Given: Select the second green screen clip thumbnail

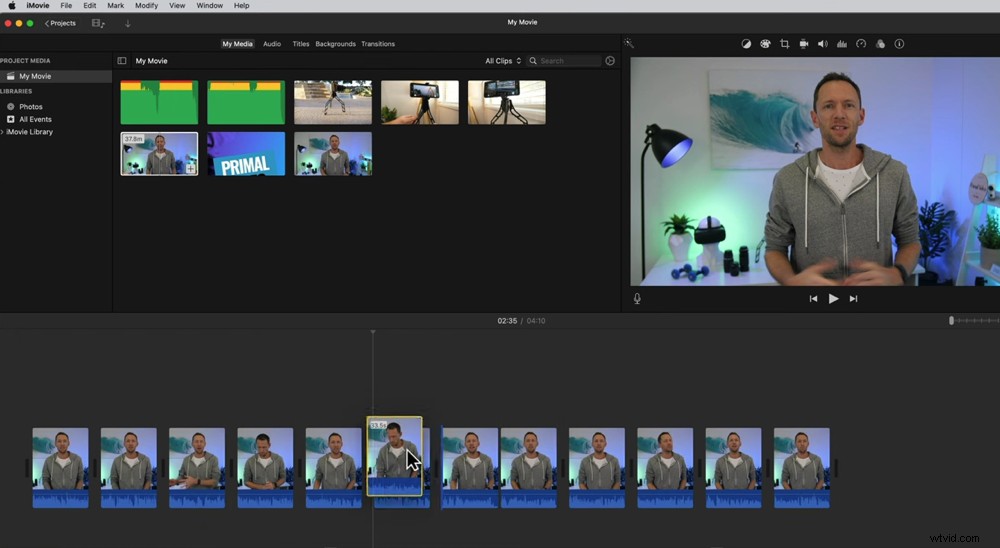Looking at the screenshot, I should pos(246,102).
